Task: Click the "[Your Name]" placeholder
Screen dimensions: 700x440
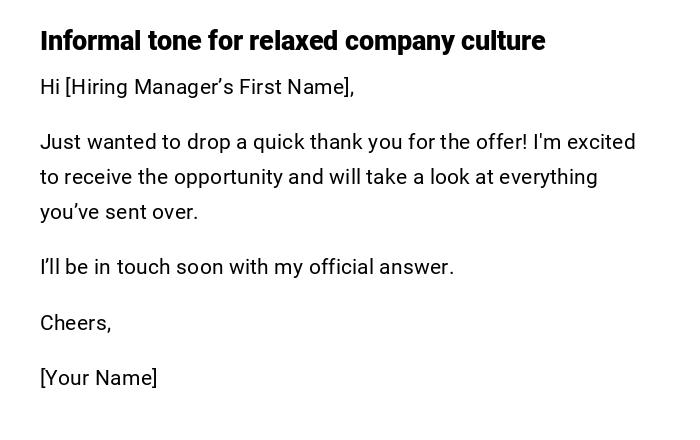Action: [98, 378]
